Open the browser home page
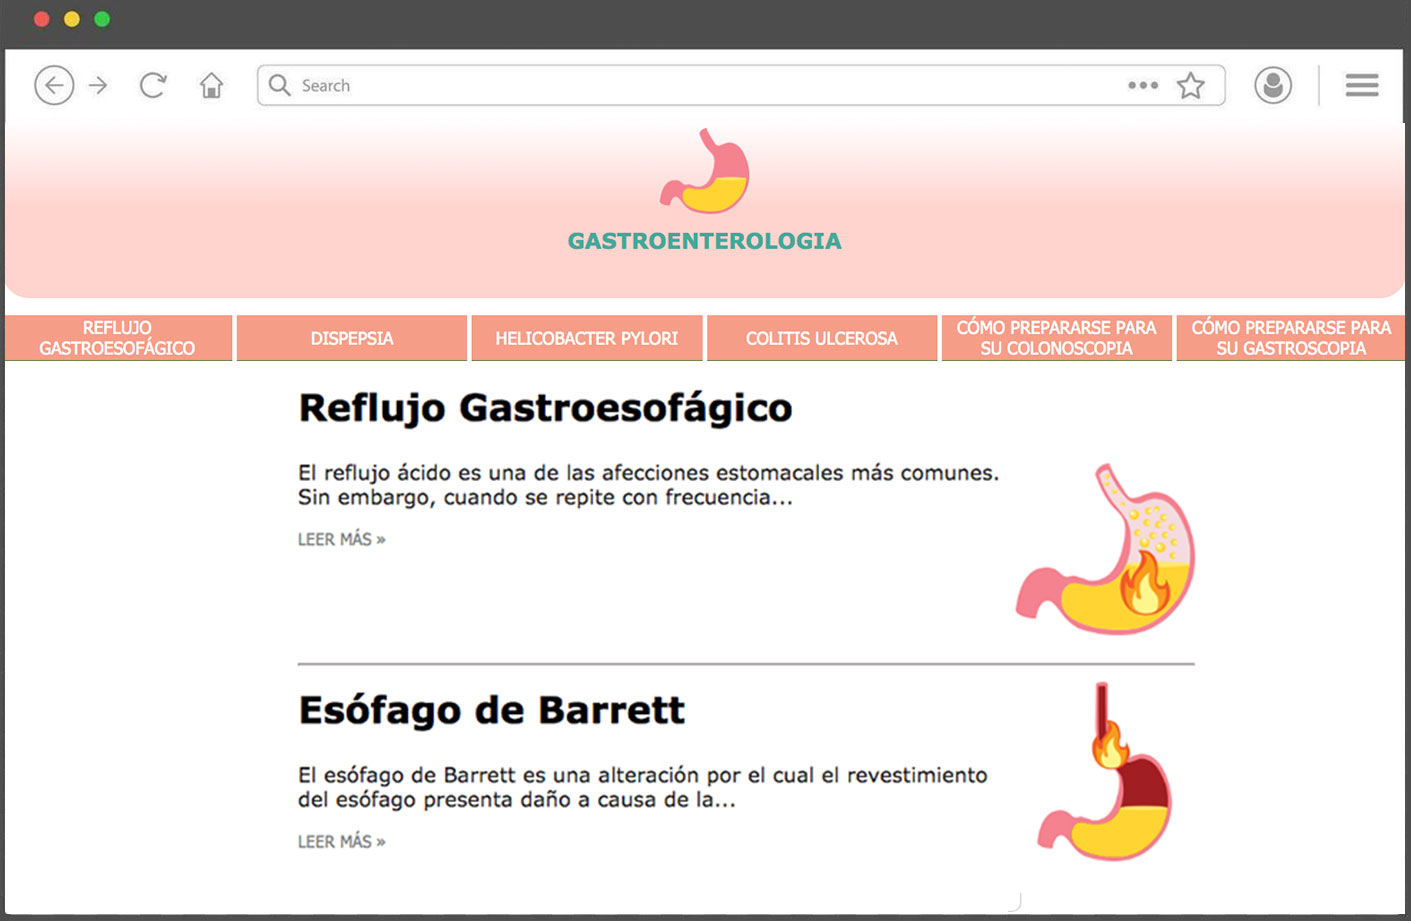Viewport: 1411px width, 921px height. pos(211,85)
